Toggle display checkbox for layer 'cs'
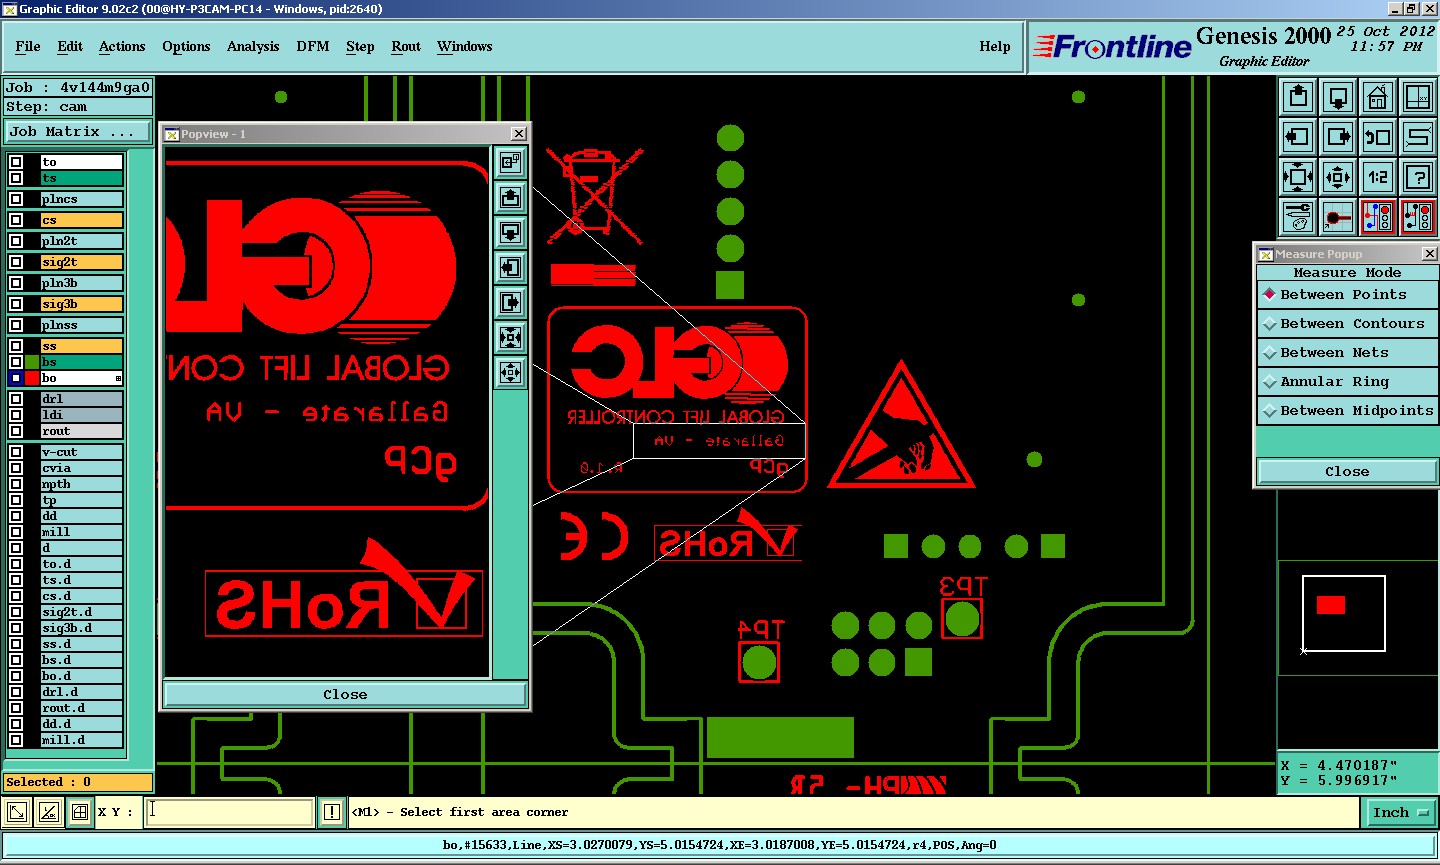The height and width of the screenshot is (865, 1440). tap(16, 220)
